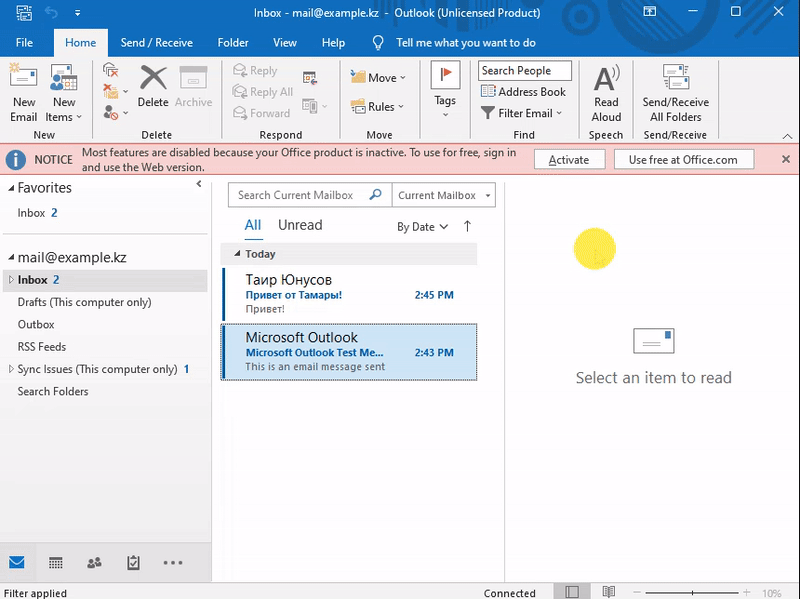Image resolution: width=800 pixels, height=599 pixels.
Task: Delete the selected message
Action: click(153, 86)
